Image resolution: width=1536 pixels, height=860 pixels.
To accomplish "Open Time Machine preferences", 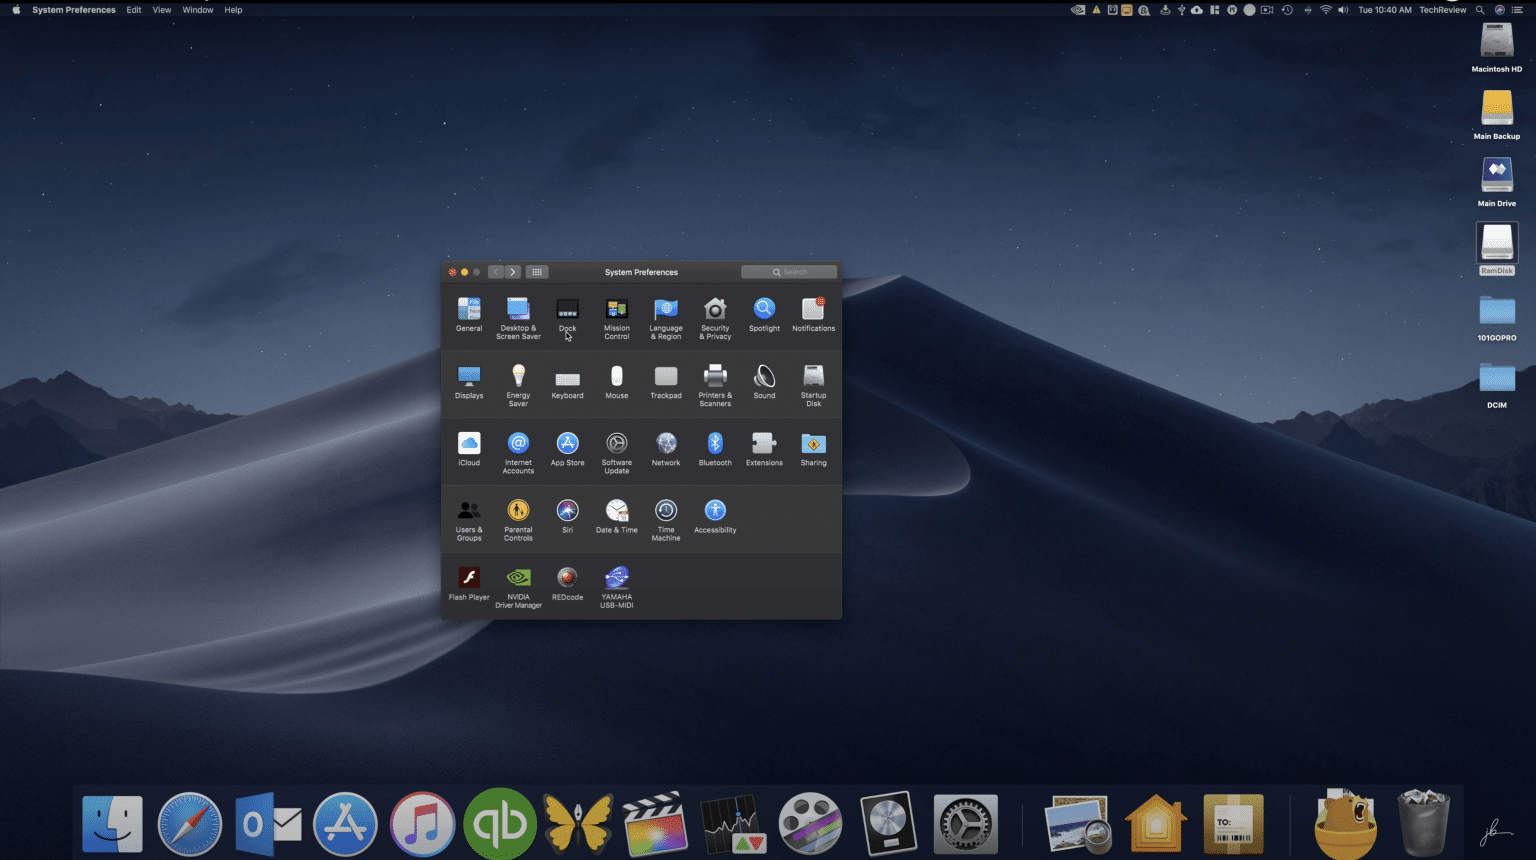I will click(665, 513).
